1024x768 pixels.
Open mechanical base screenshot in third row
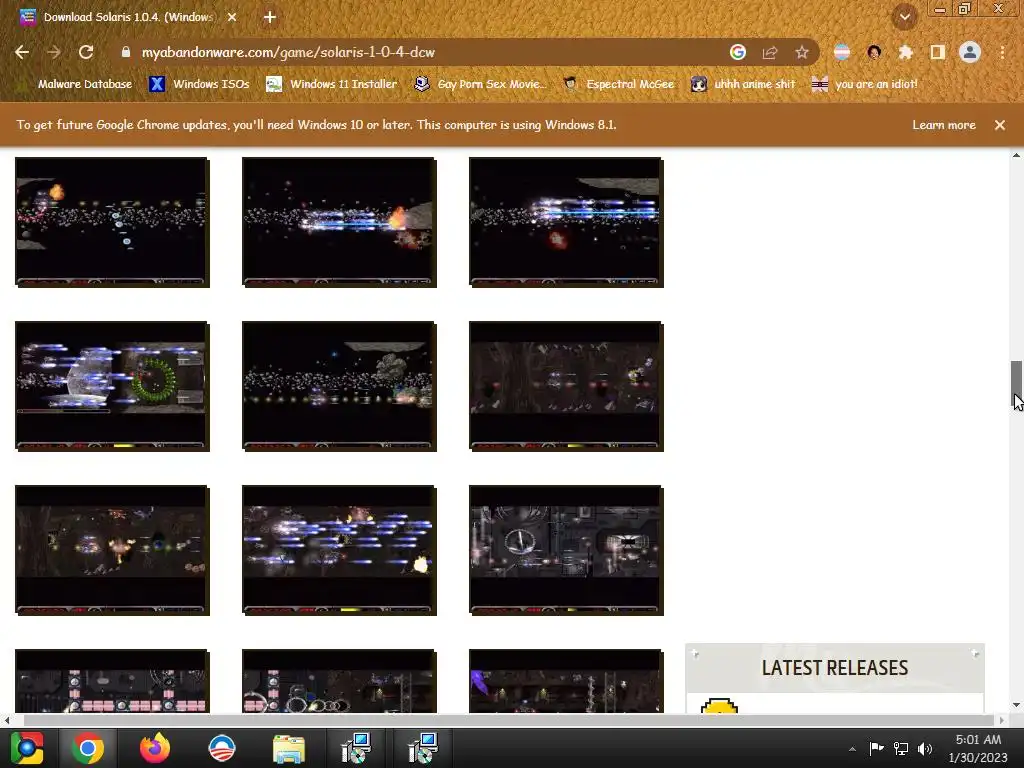coord(566,550)
